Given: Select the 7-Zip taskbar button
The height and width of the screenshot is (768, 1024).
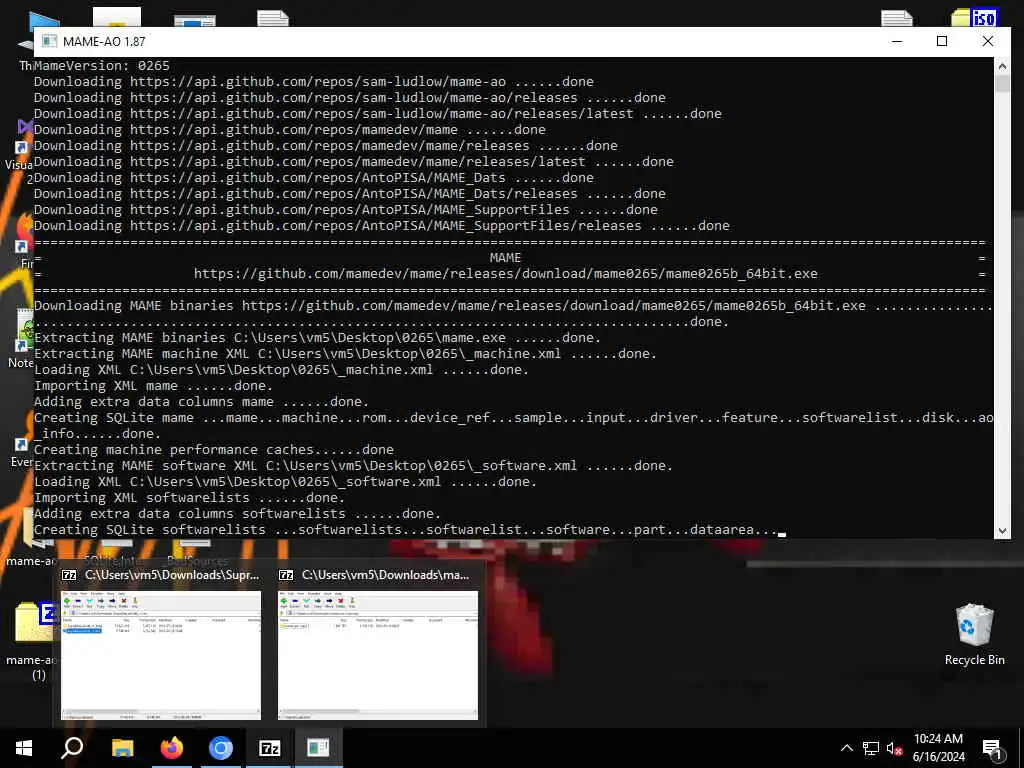Looking at the screenshot, I should coord(270,748).
